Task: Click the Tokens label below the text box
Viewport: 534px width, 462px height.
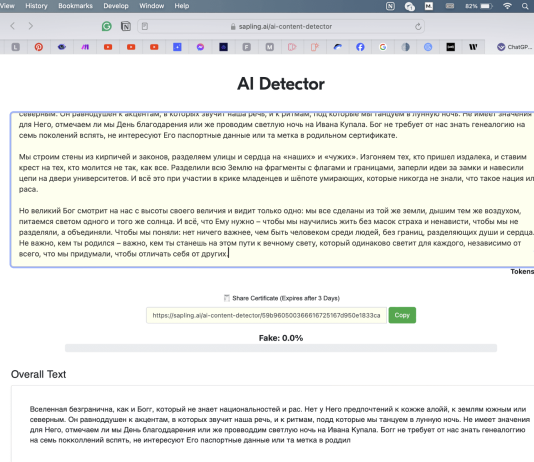Action: click(x=522, y=271)
